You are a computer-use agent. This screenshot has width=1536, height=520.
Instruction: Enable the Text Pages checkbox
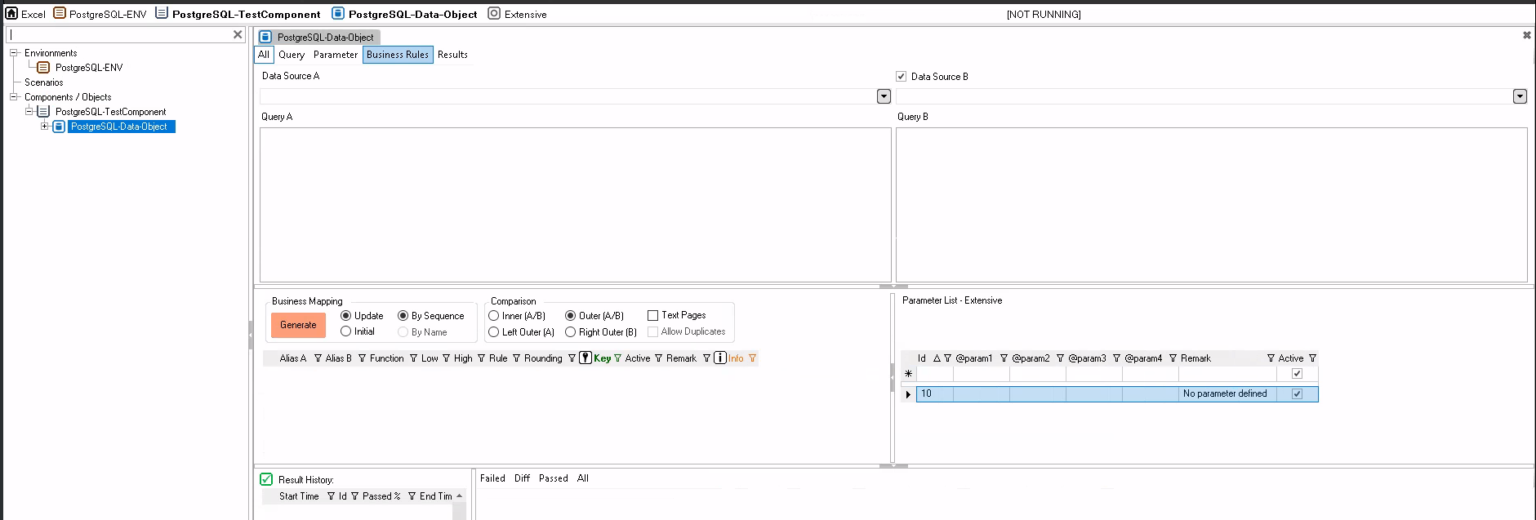[x=653, y=315]
